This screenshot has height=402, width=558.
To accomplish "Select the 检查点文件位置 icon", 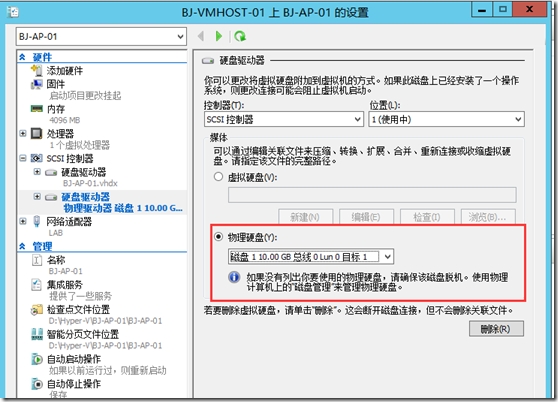I will [37, 310].
